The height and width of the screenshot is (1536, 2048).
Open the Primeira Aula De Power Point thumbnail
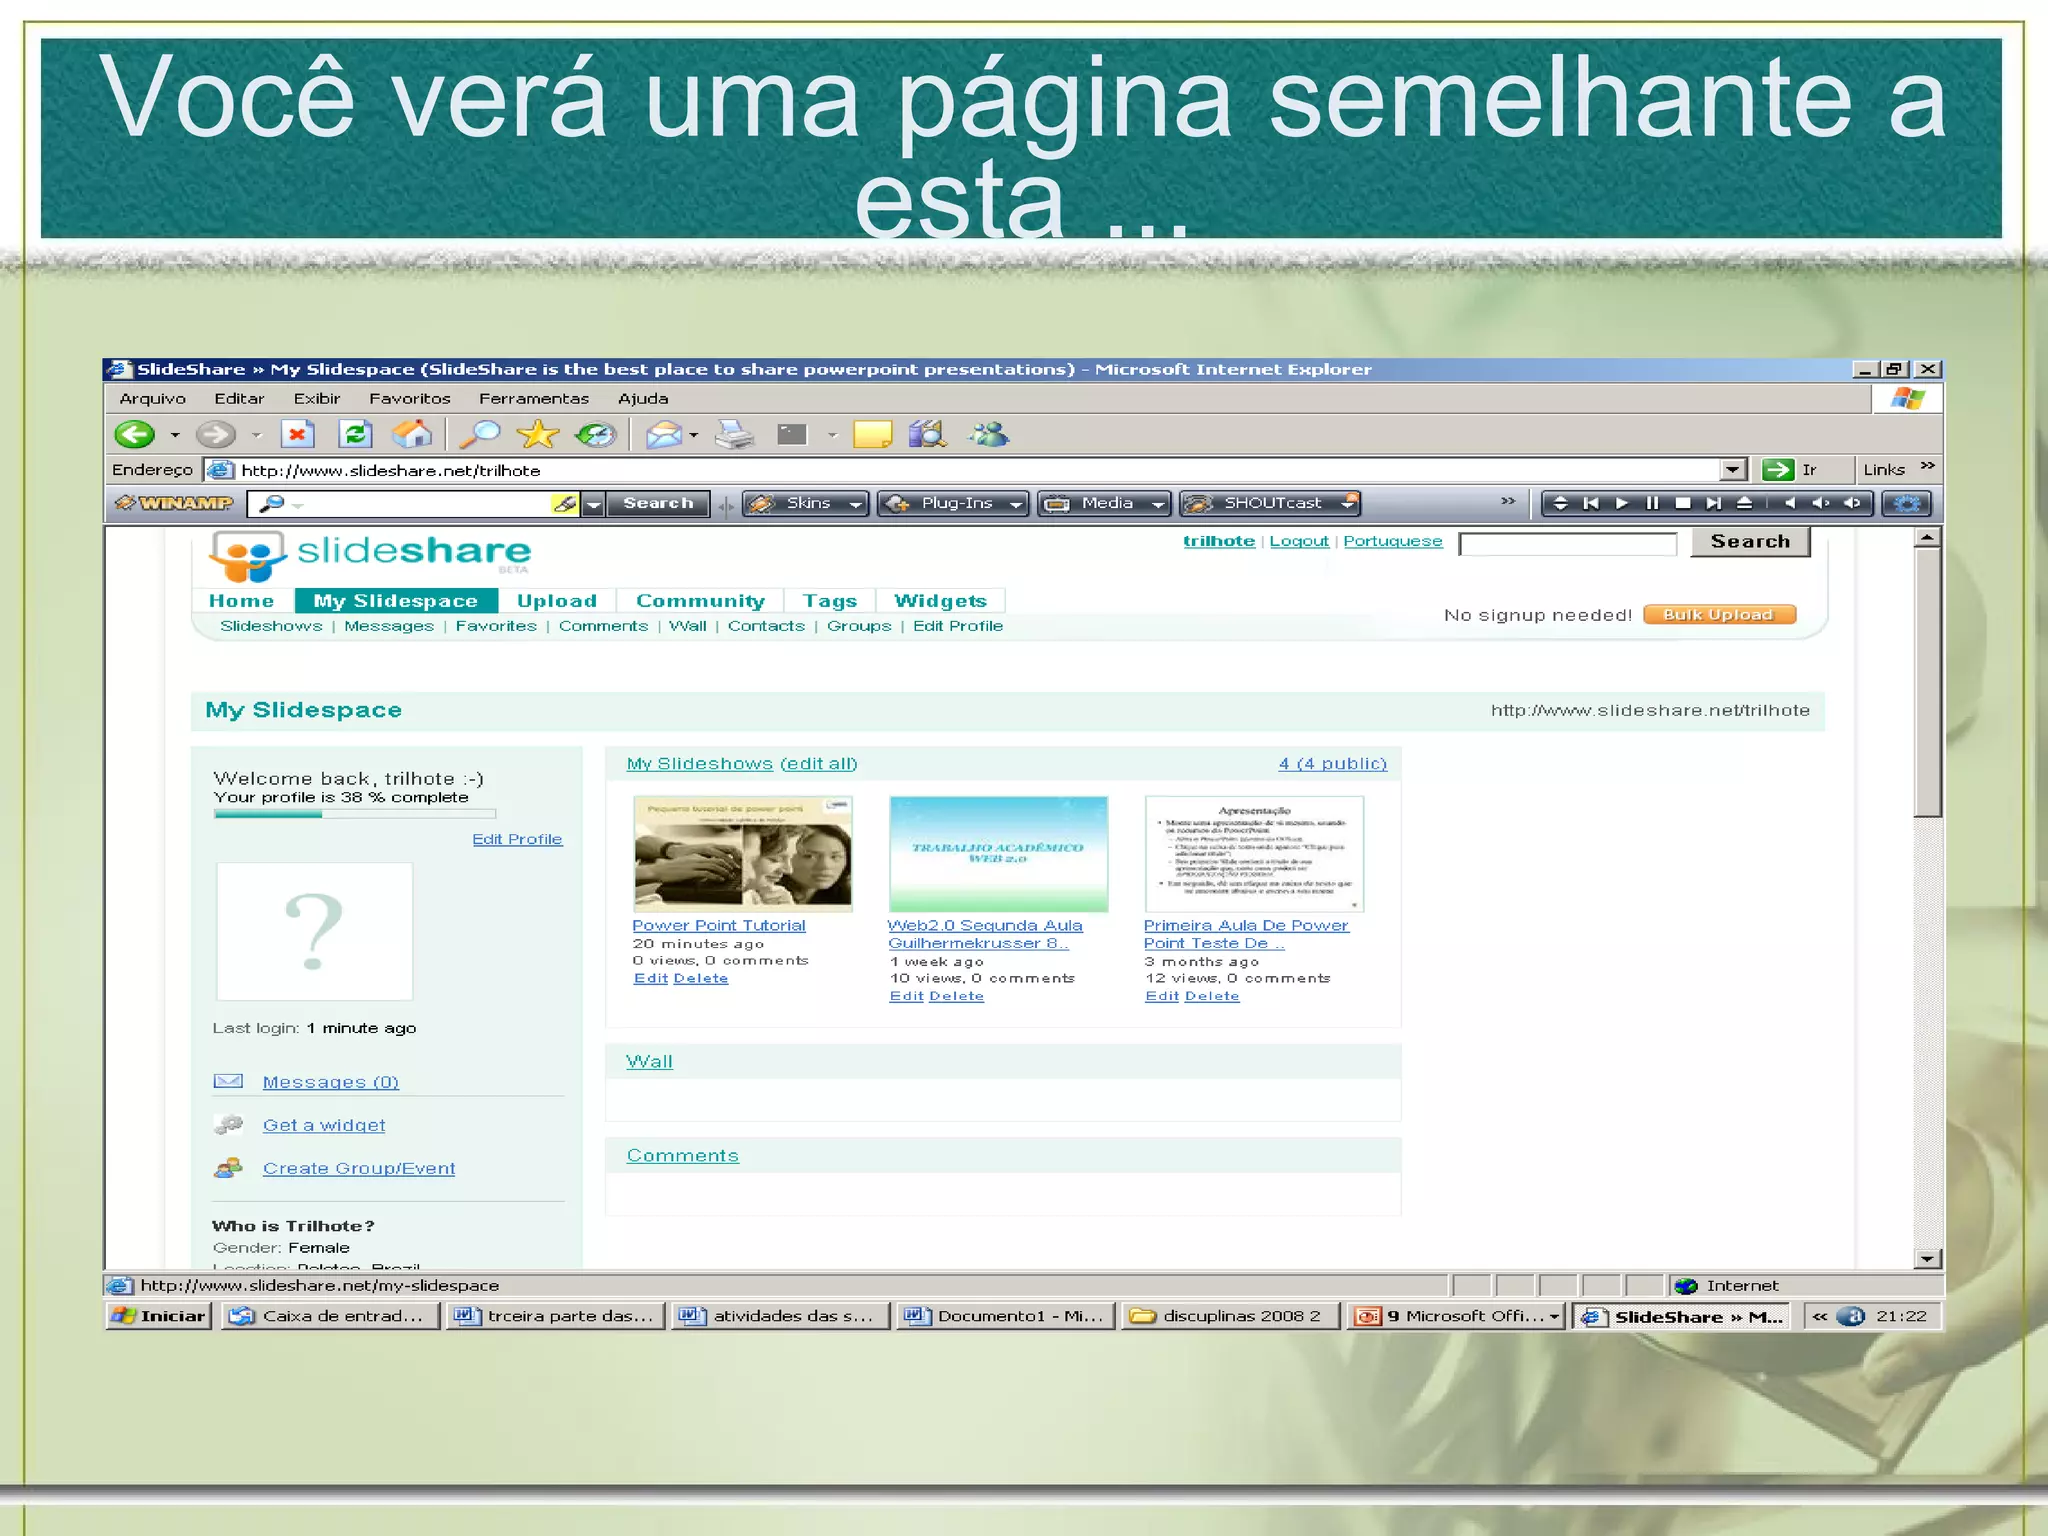[x=1254, y=853]
